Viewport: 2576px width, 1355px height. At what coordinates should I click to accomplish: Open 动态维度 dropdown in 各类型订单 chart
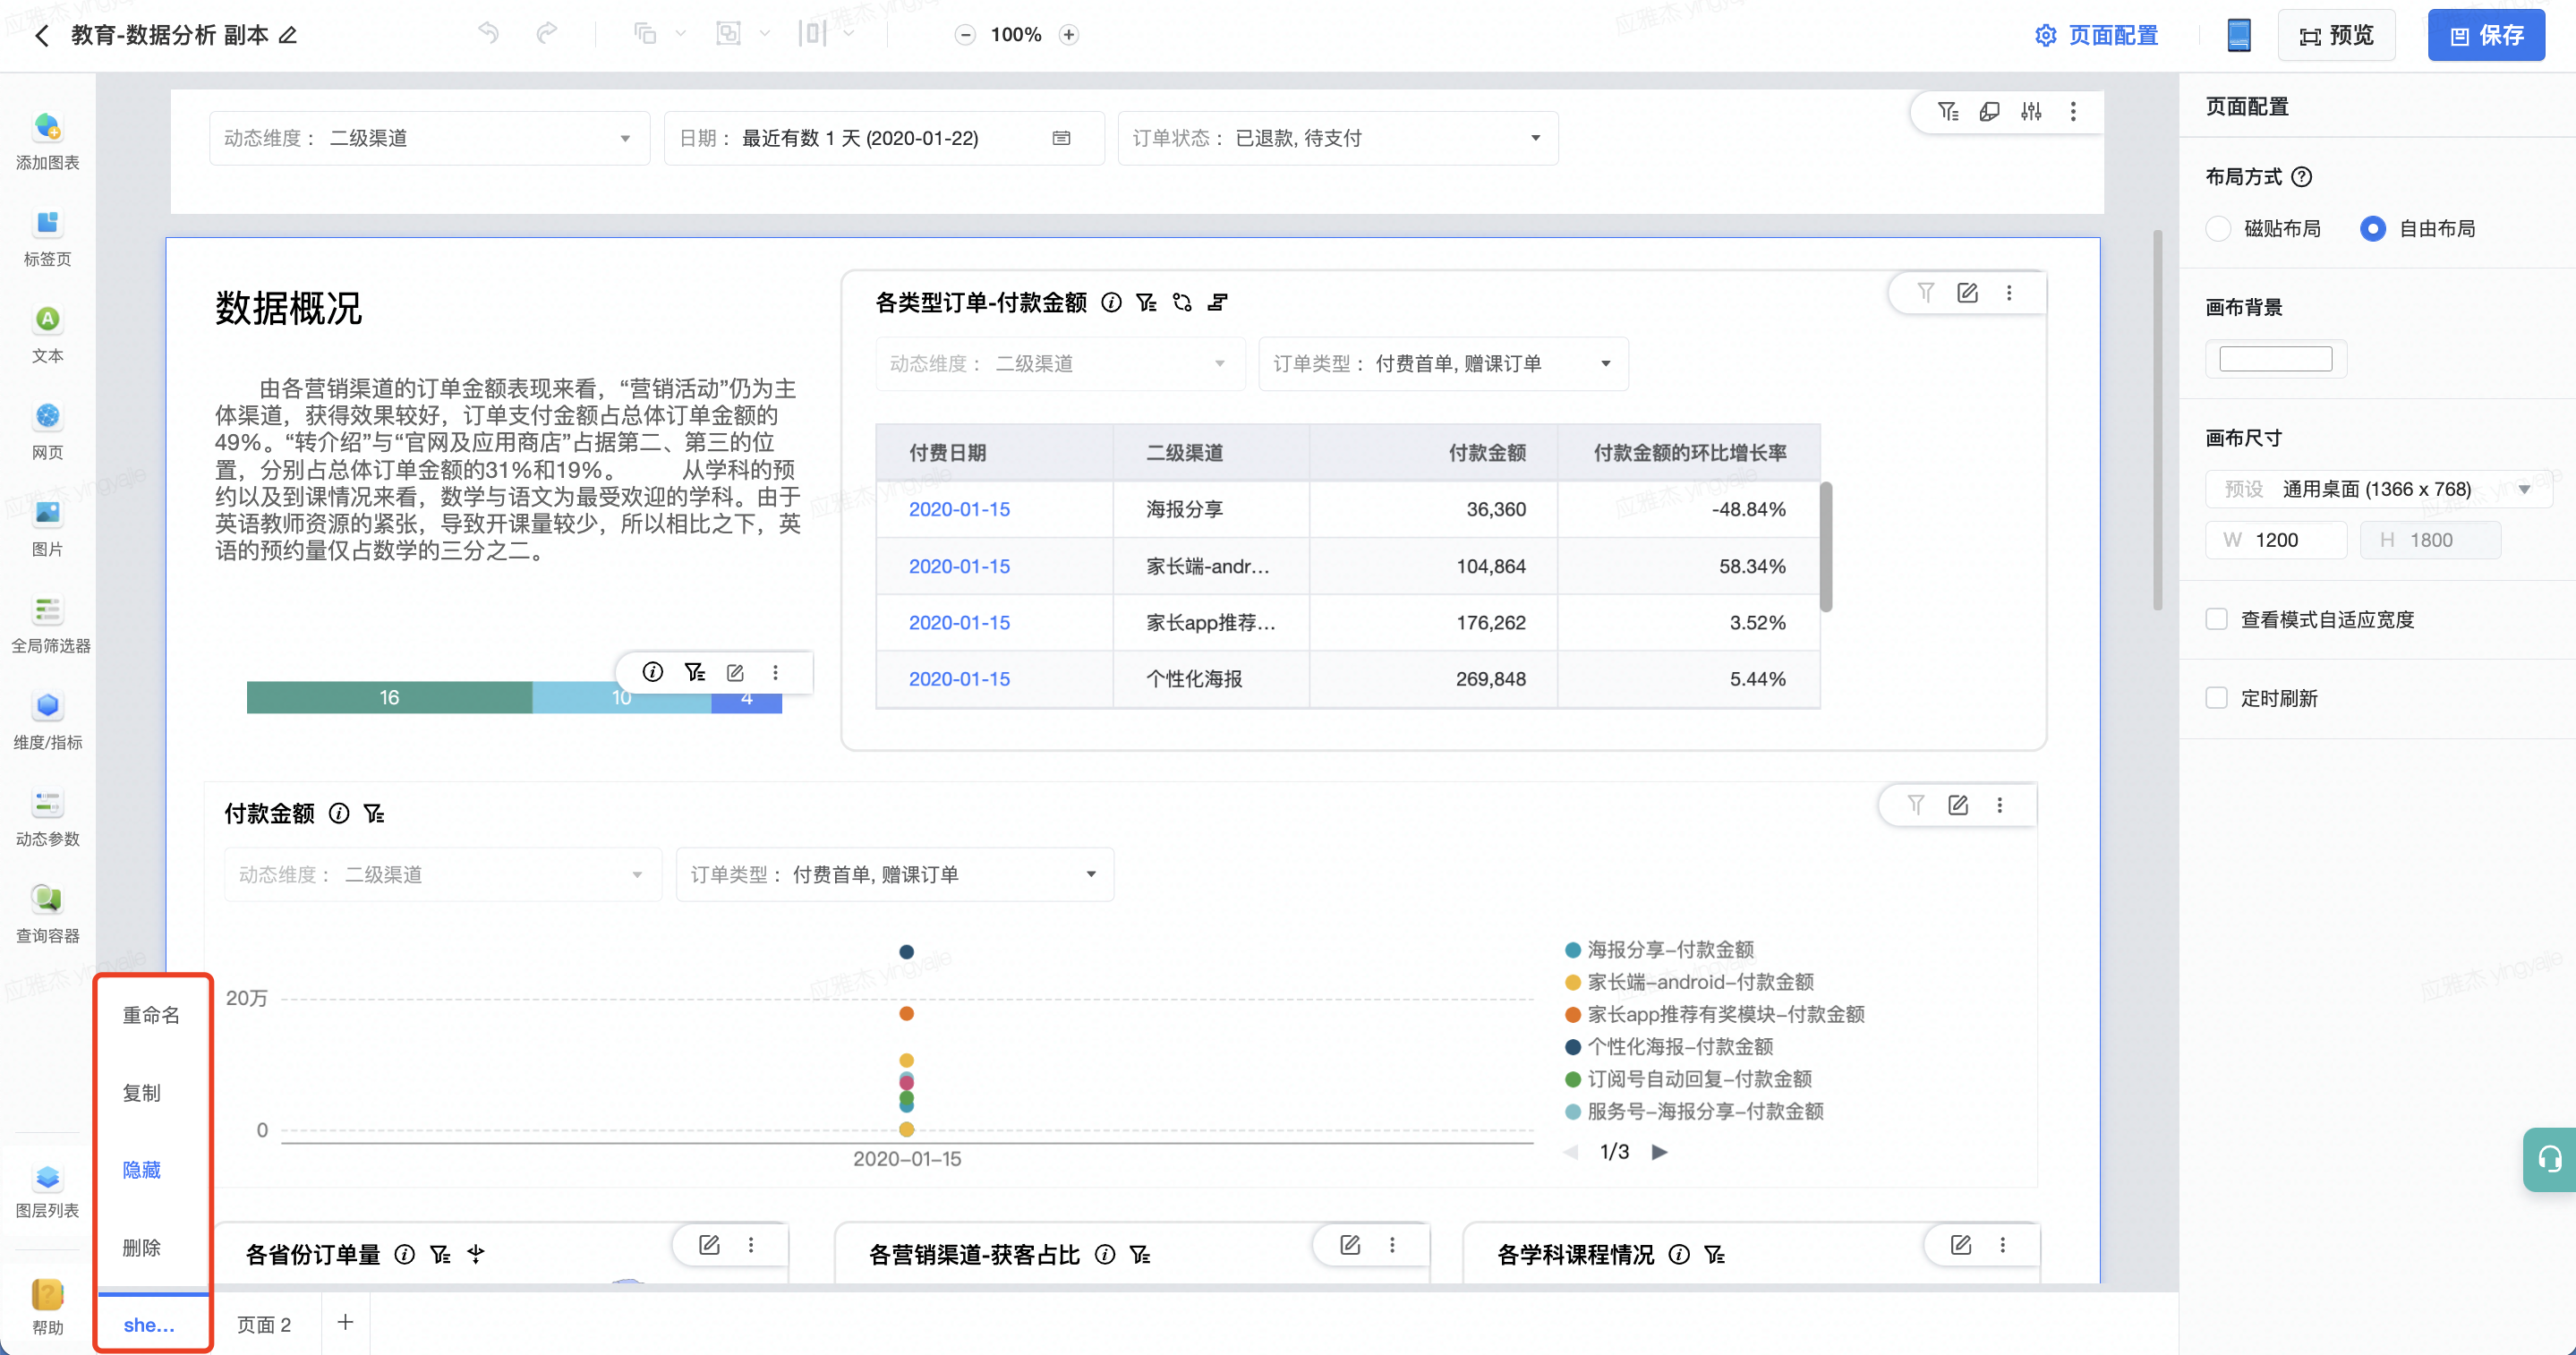1060,363
